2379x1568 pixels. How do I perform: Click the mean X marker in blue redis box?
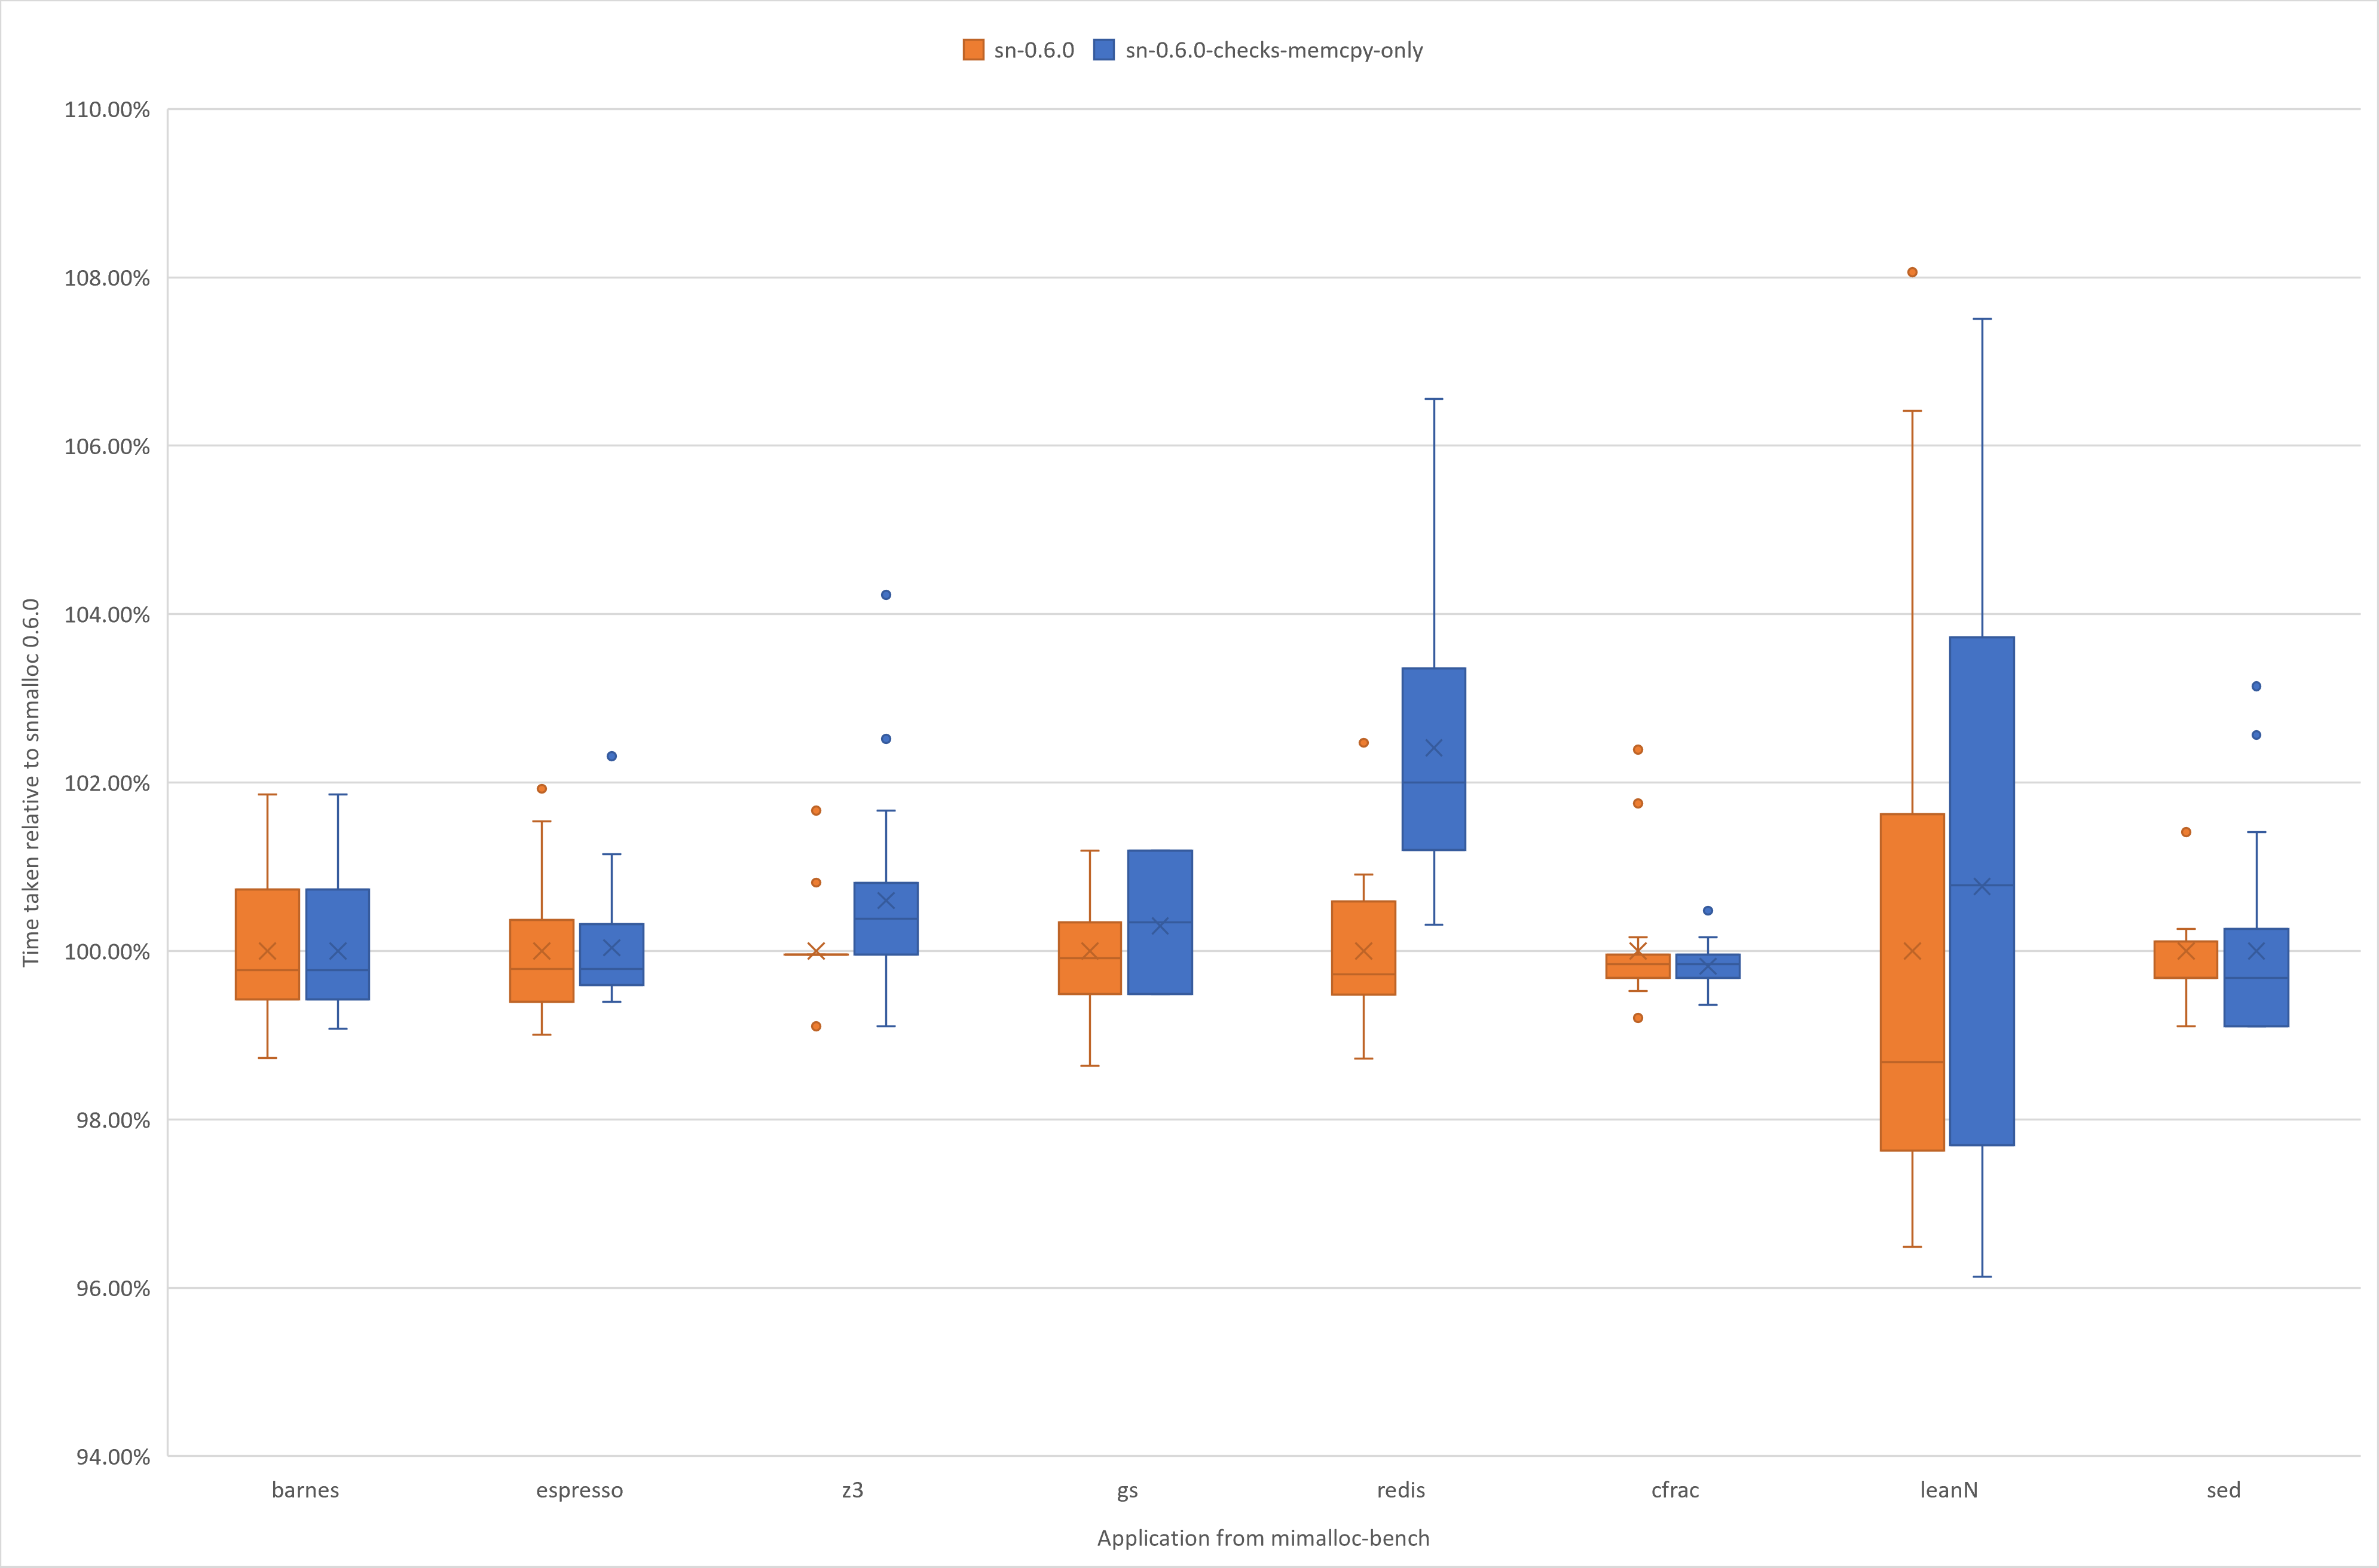(1434, 748)
